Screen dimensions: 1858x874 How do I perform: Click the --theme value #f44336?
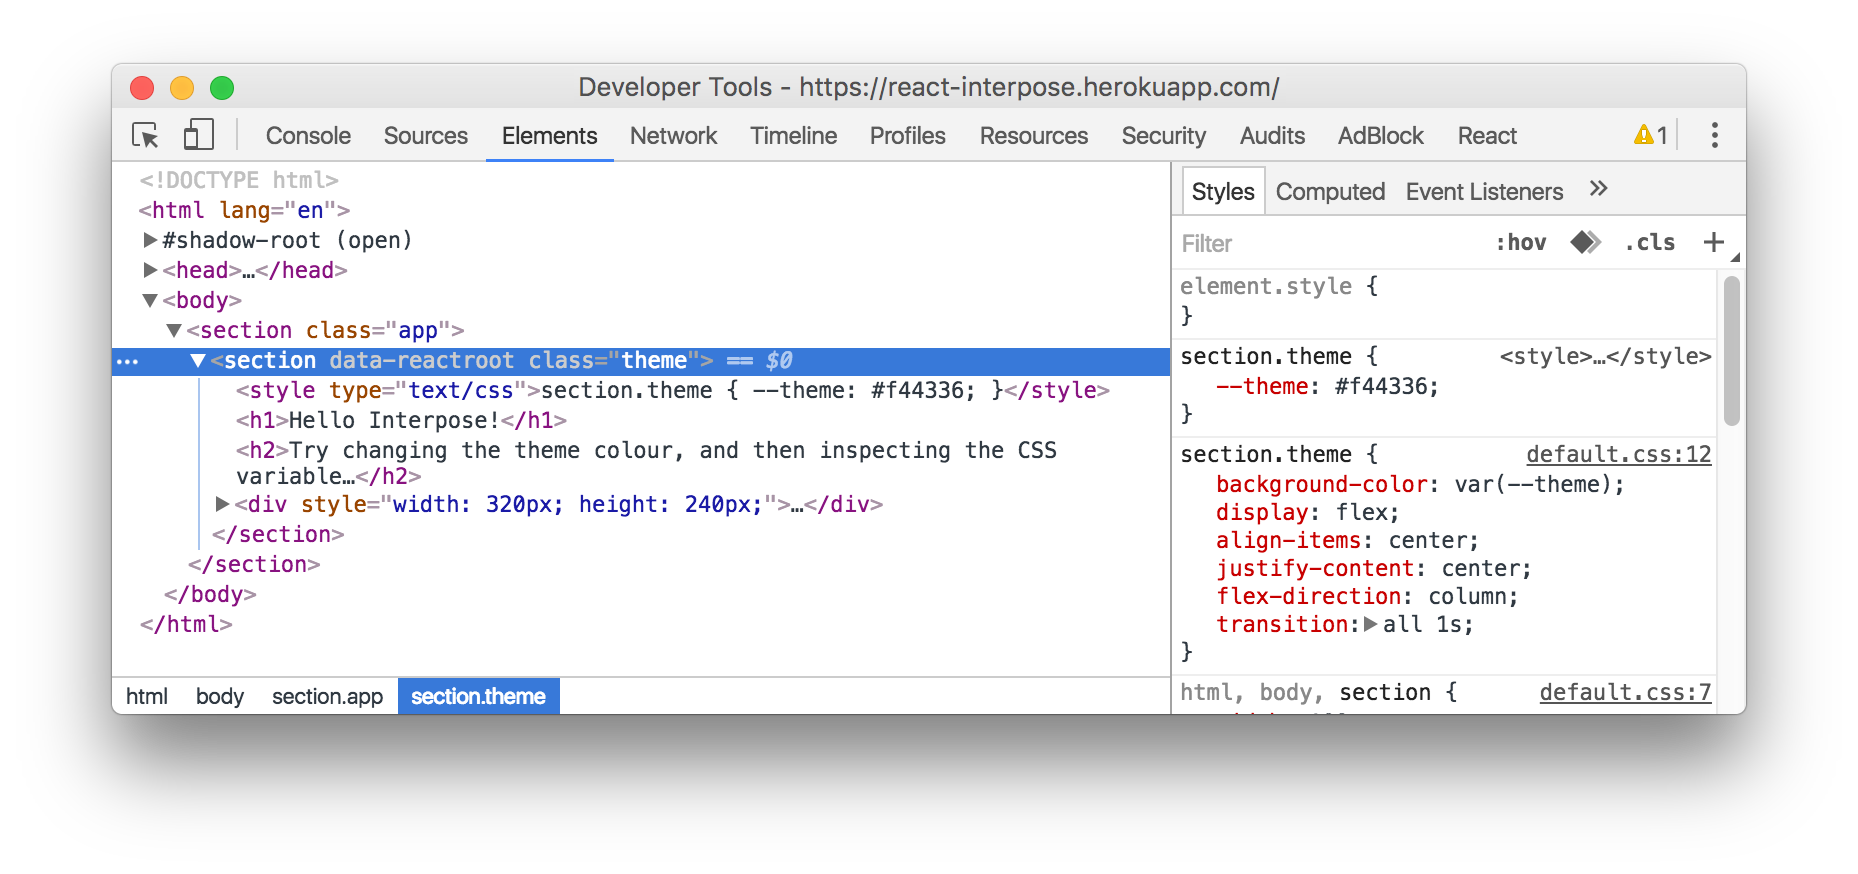(x=1380, y=386)
